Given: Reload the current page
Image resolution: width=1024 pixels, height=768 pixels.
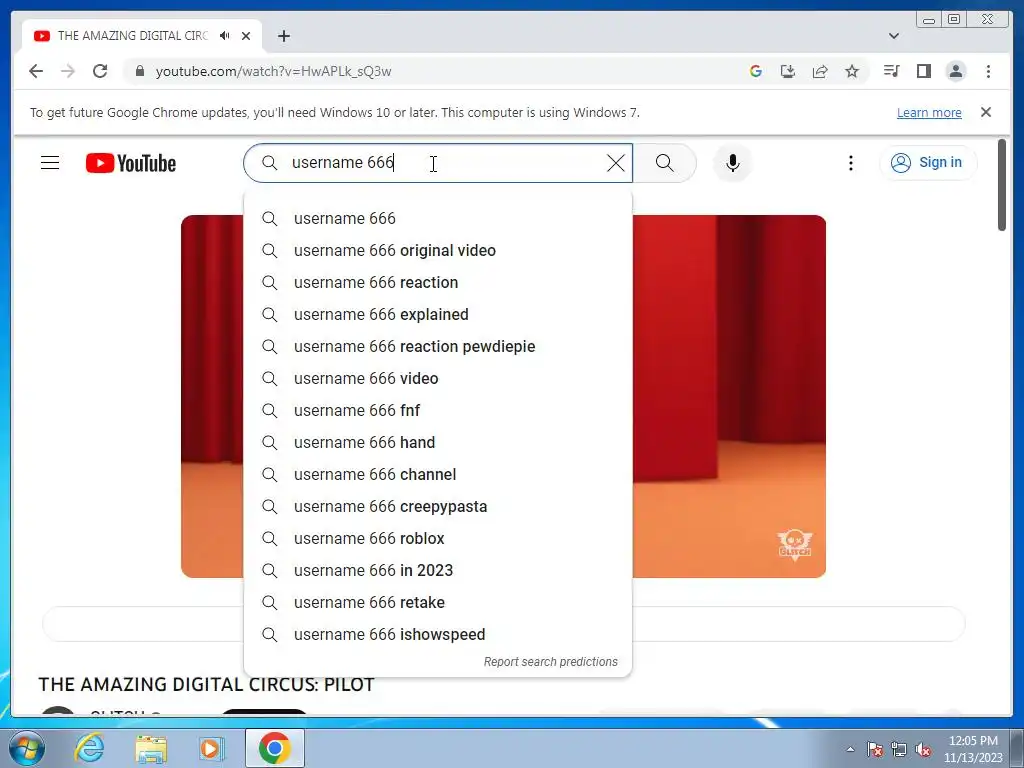Looking at the screenshot, I should 100,71.
